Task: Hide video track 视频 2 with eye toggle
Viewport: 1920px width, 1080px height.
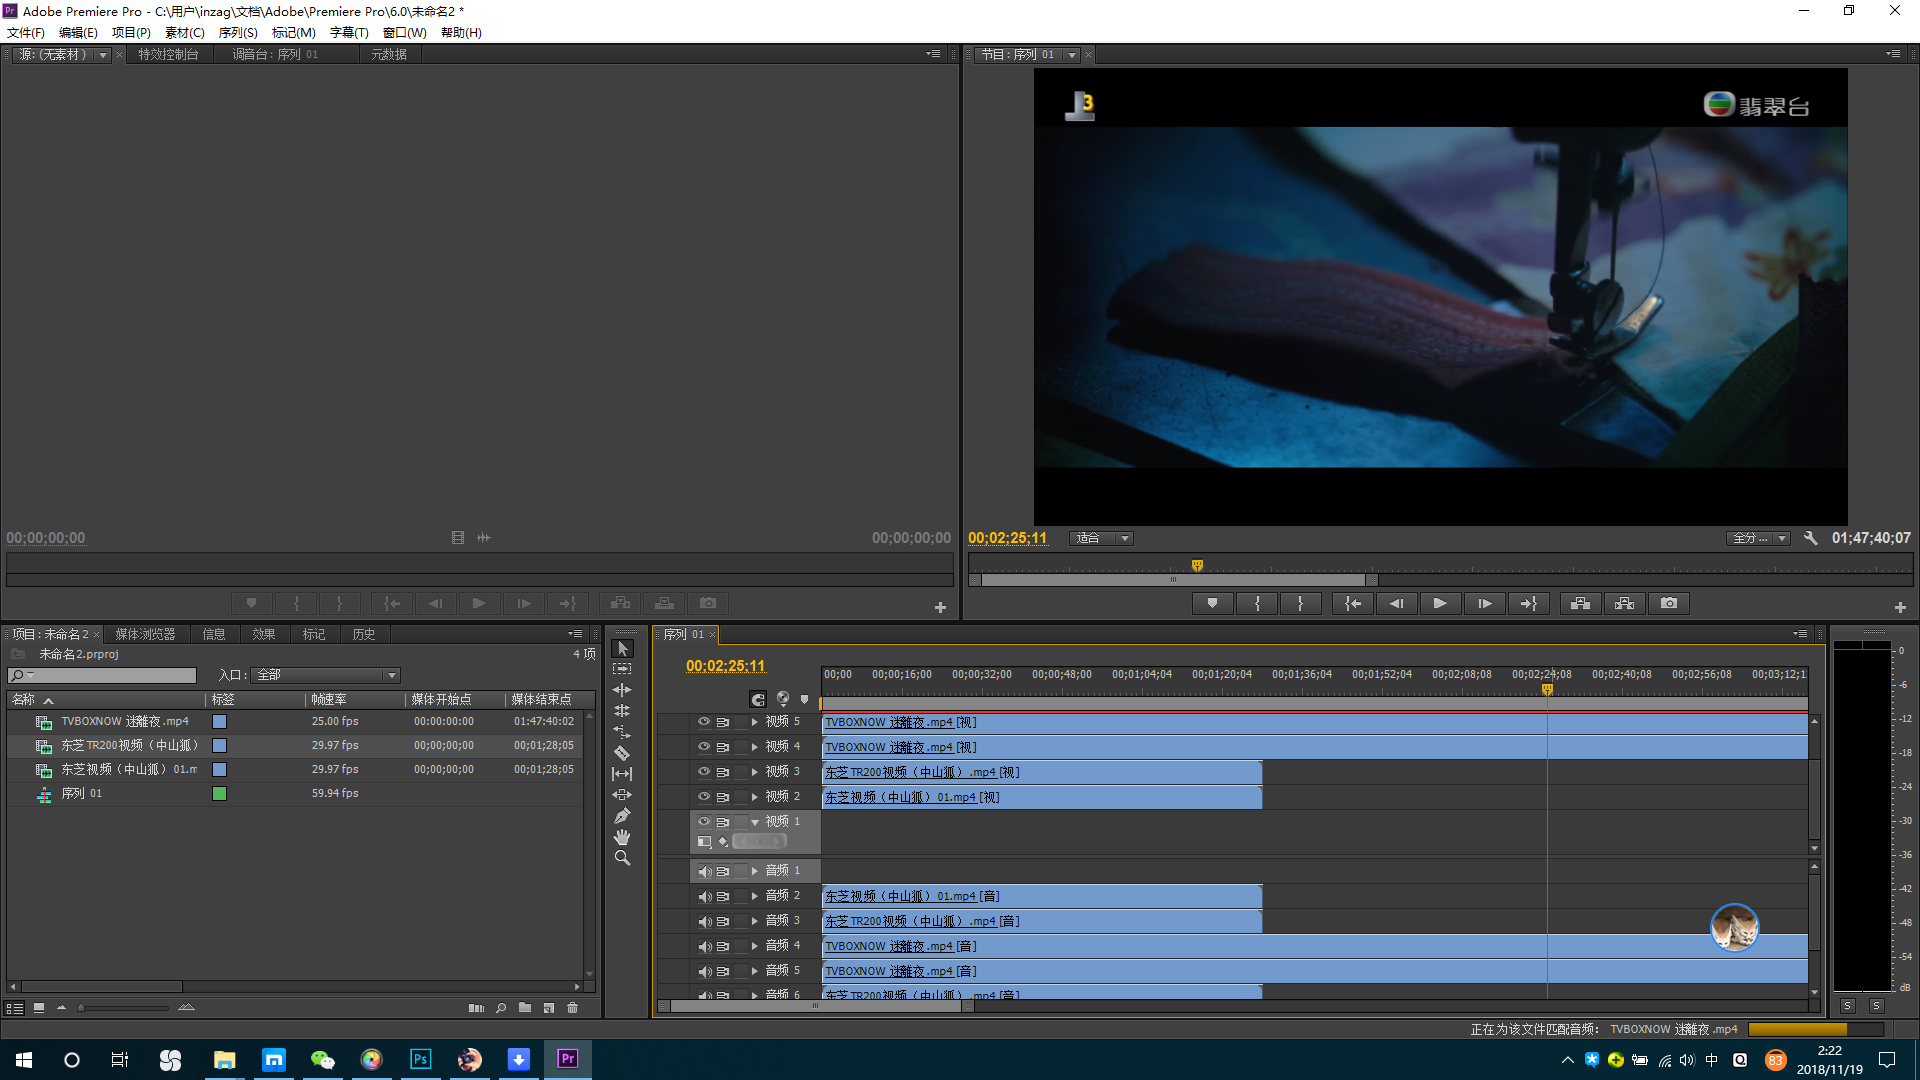Action: (704, 796)
